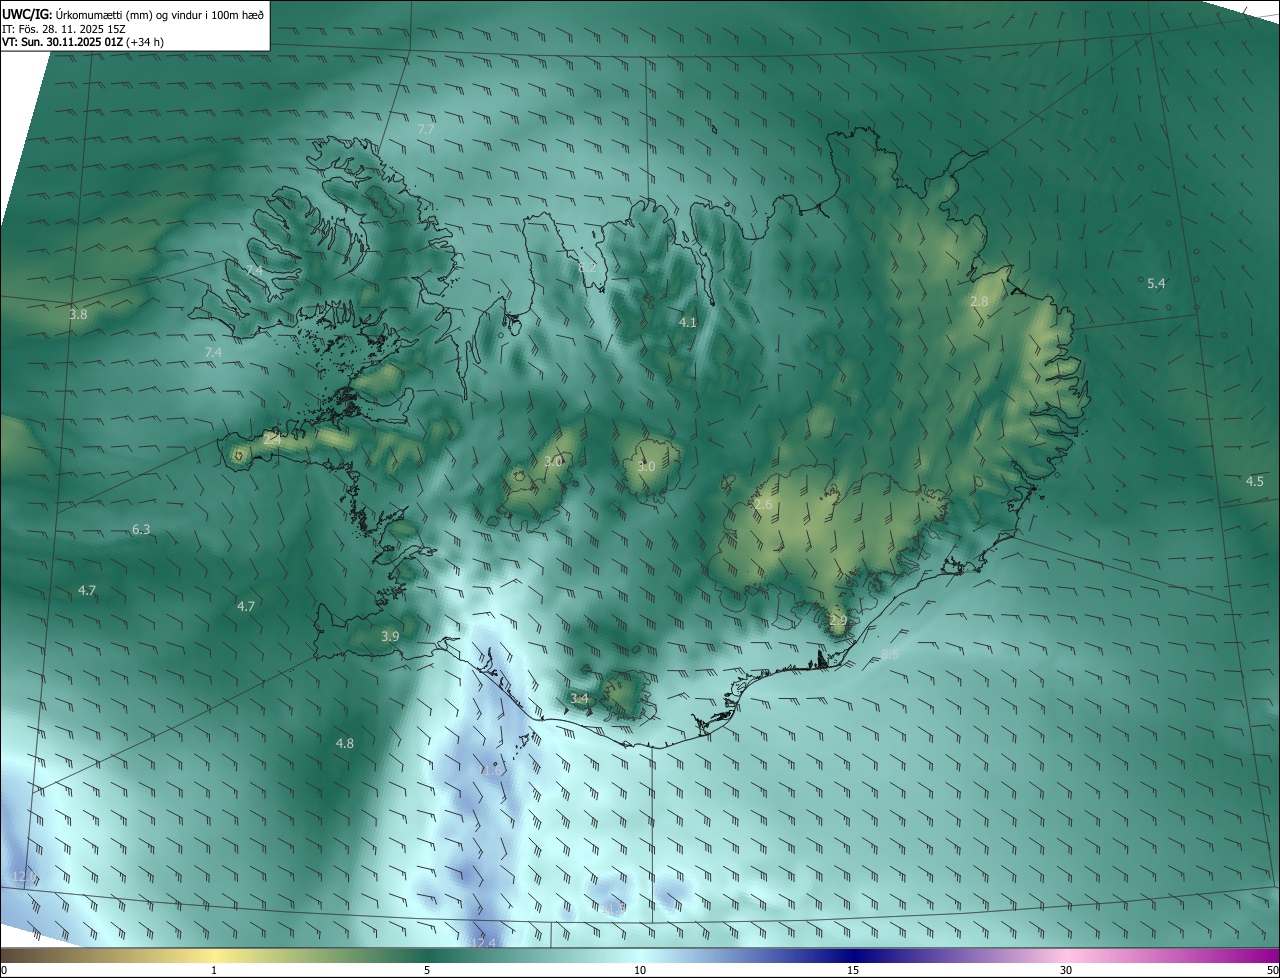This screenshot has width=1280, height=978.
Task: Select the 2.8 value in northeast Iceland
Action: click(x=979, y=301)
